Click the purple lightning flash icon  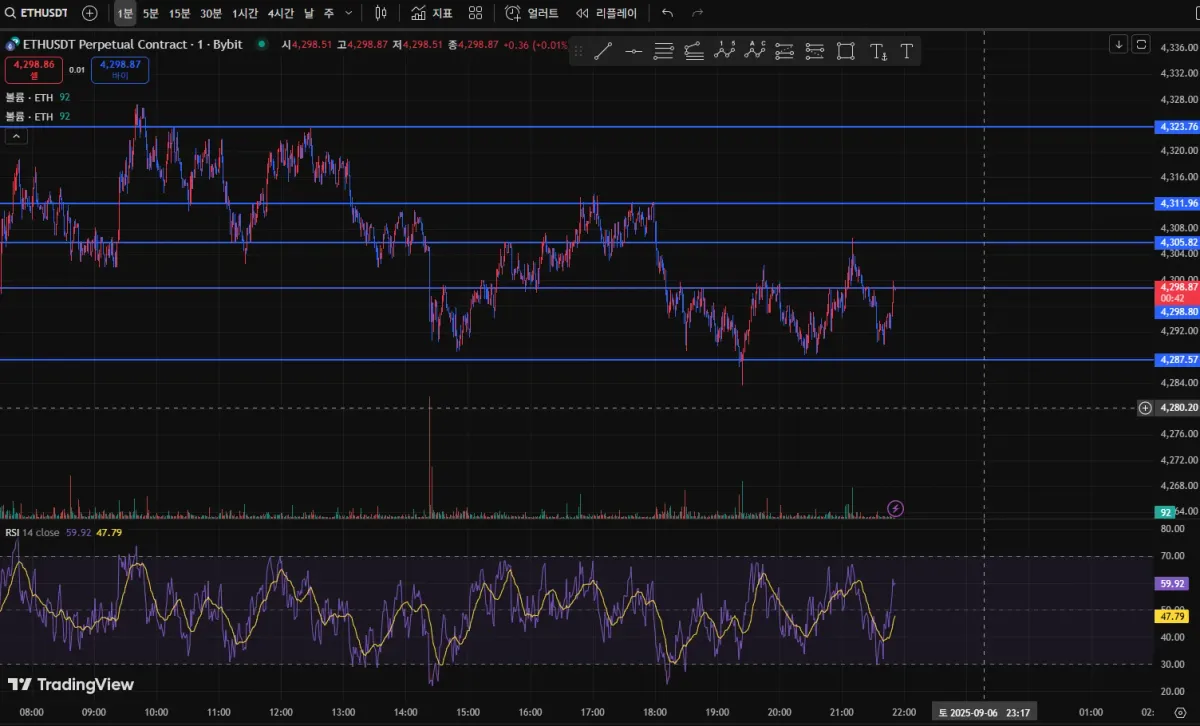896,508
